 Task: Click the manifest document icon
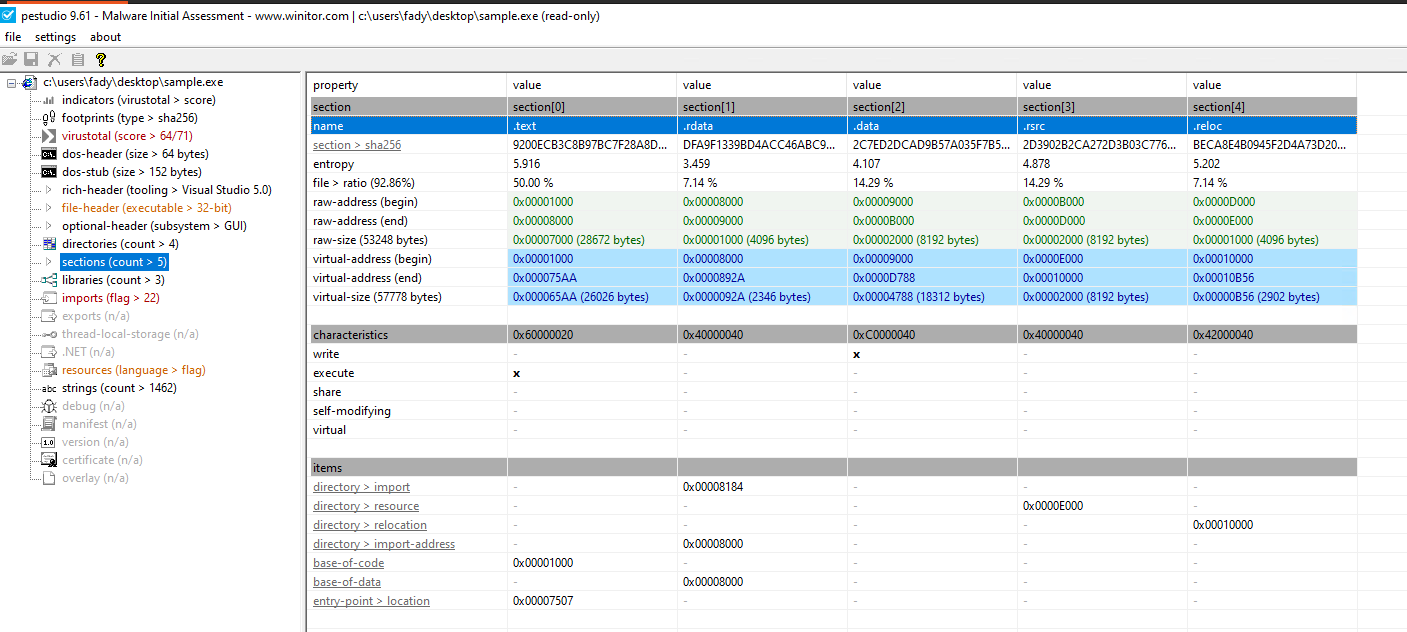point(48,424)
